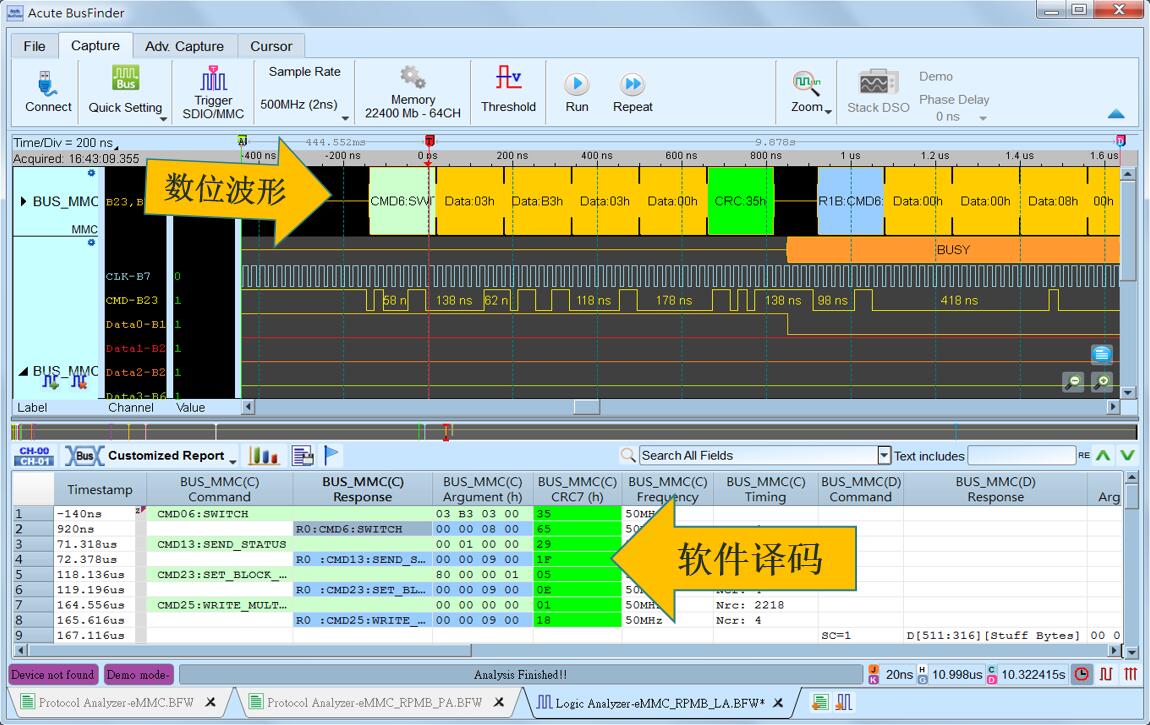
Task: Click the Stack DSO icon
Action: click(879, 83)
